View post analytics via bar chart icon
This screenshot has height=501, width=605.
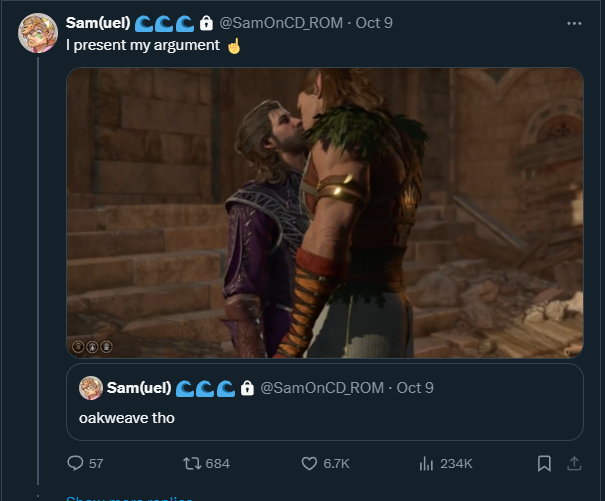click(426, 463)
